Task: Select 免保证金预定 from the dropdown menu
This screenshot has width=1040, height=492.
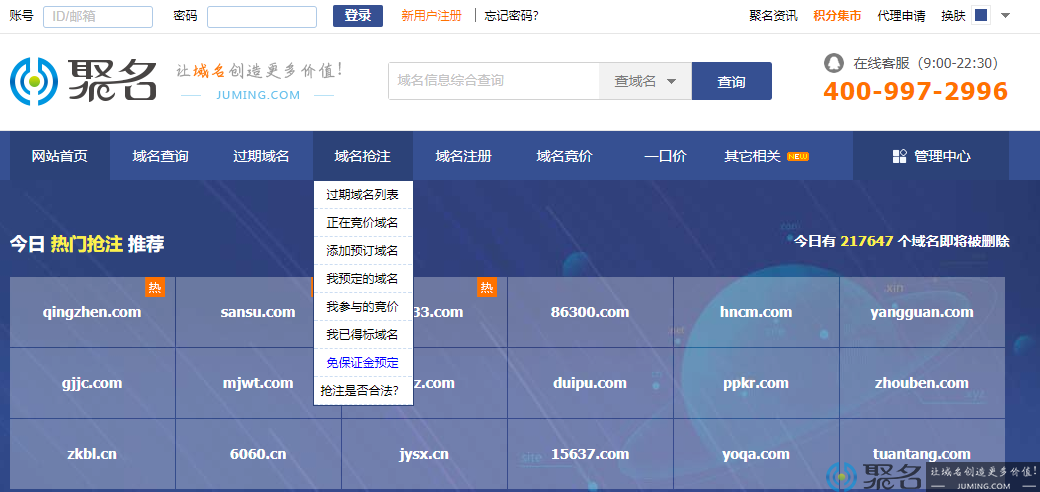Action: click(363, 363)
